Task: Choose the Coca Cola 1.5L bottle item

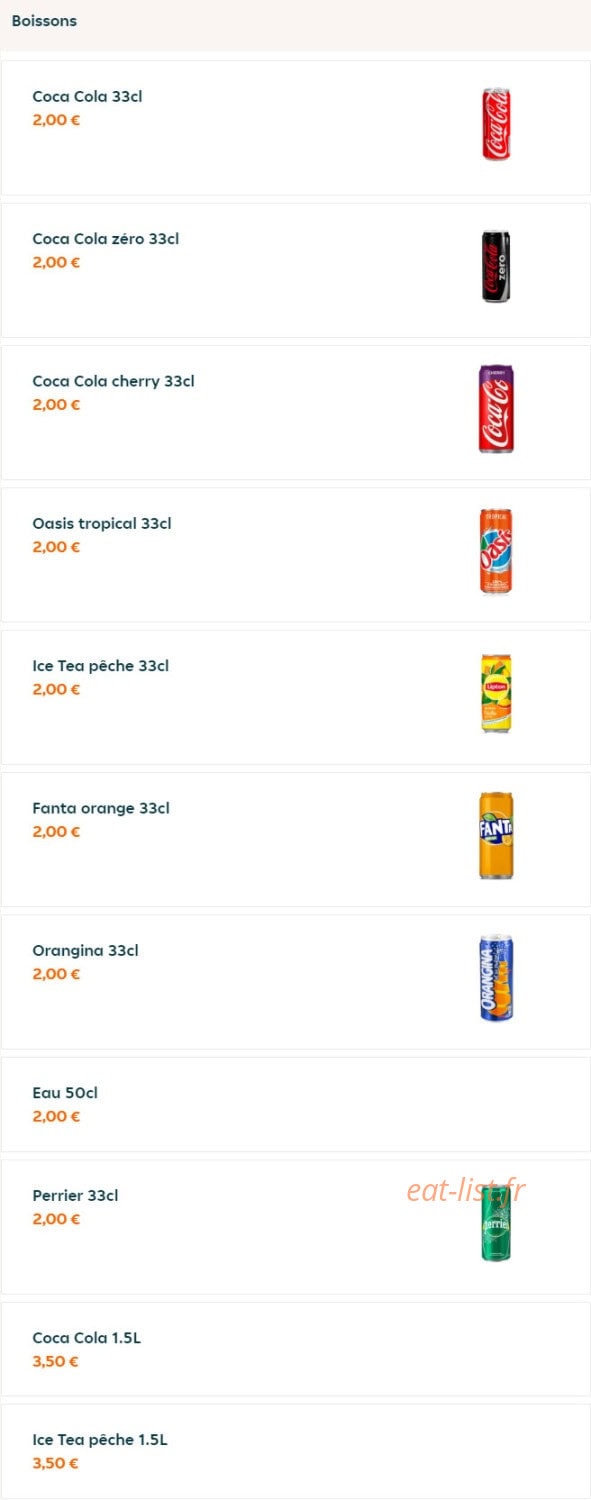Action: pos(295,1349)
